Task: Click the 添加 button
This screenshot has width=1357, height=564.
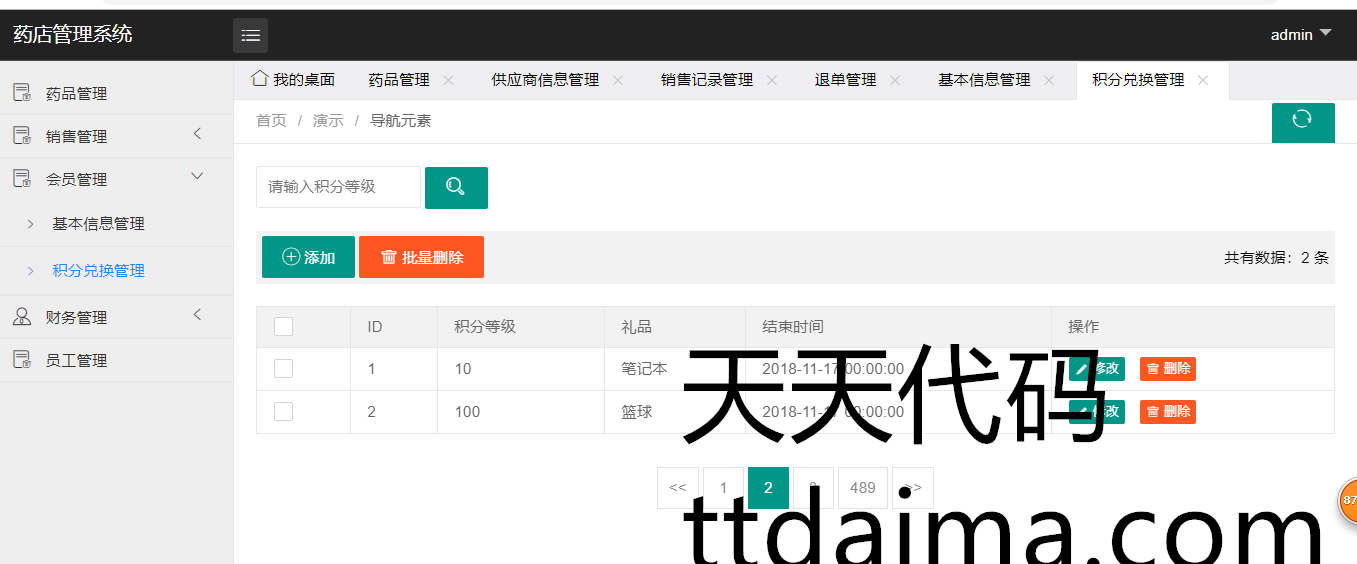Action: point(308,257)
